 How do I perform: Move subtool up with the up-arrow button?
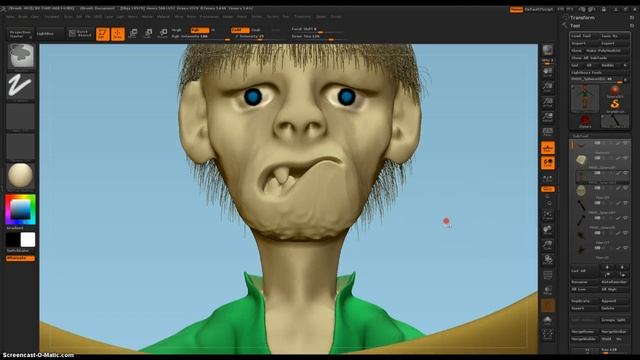(607, 268)
